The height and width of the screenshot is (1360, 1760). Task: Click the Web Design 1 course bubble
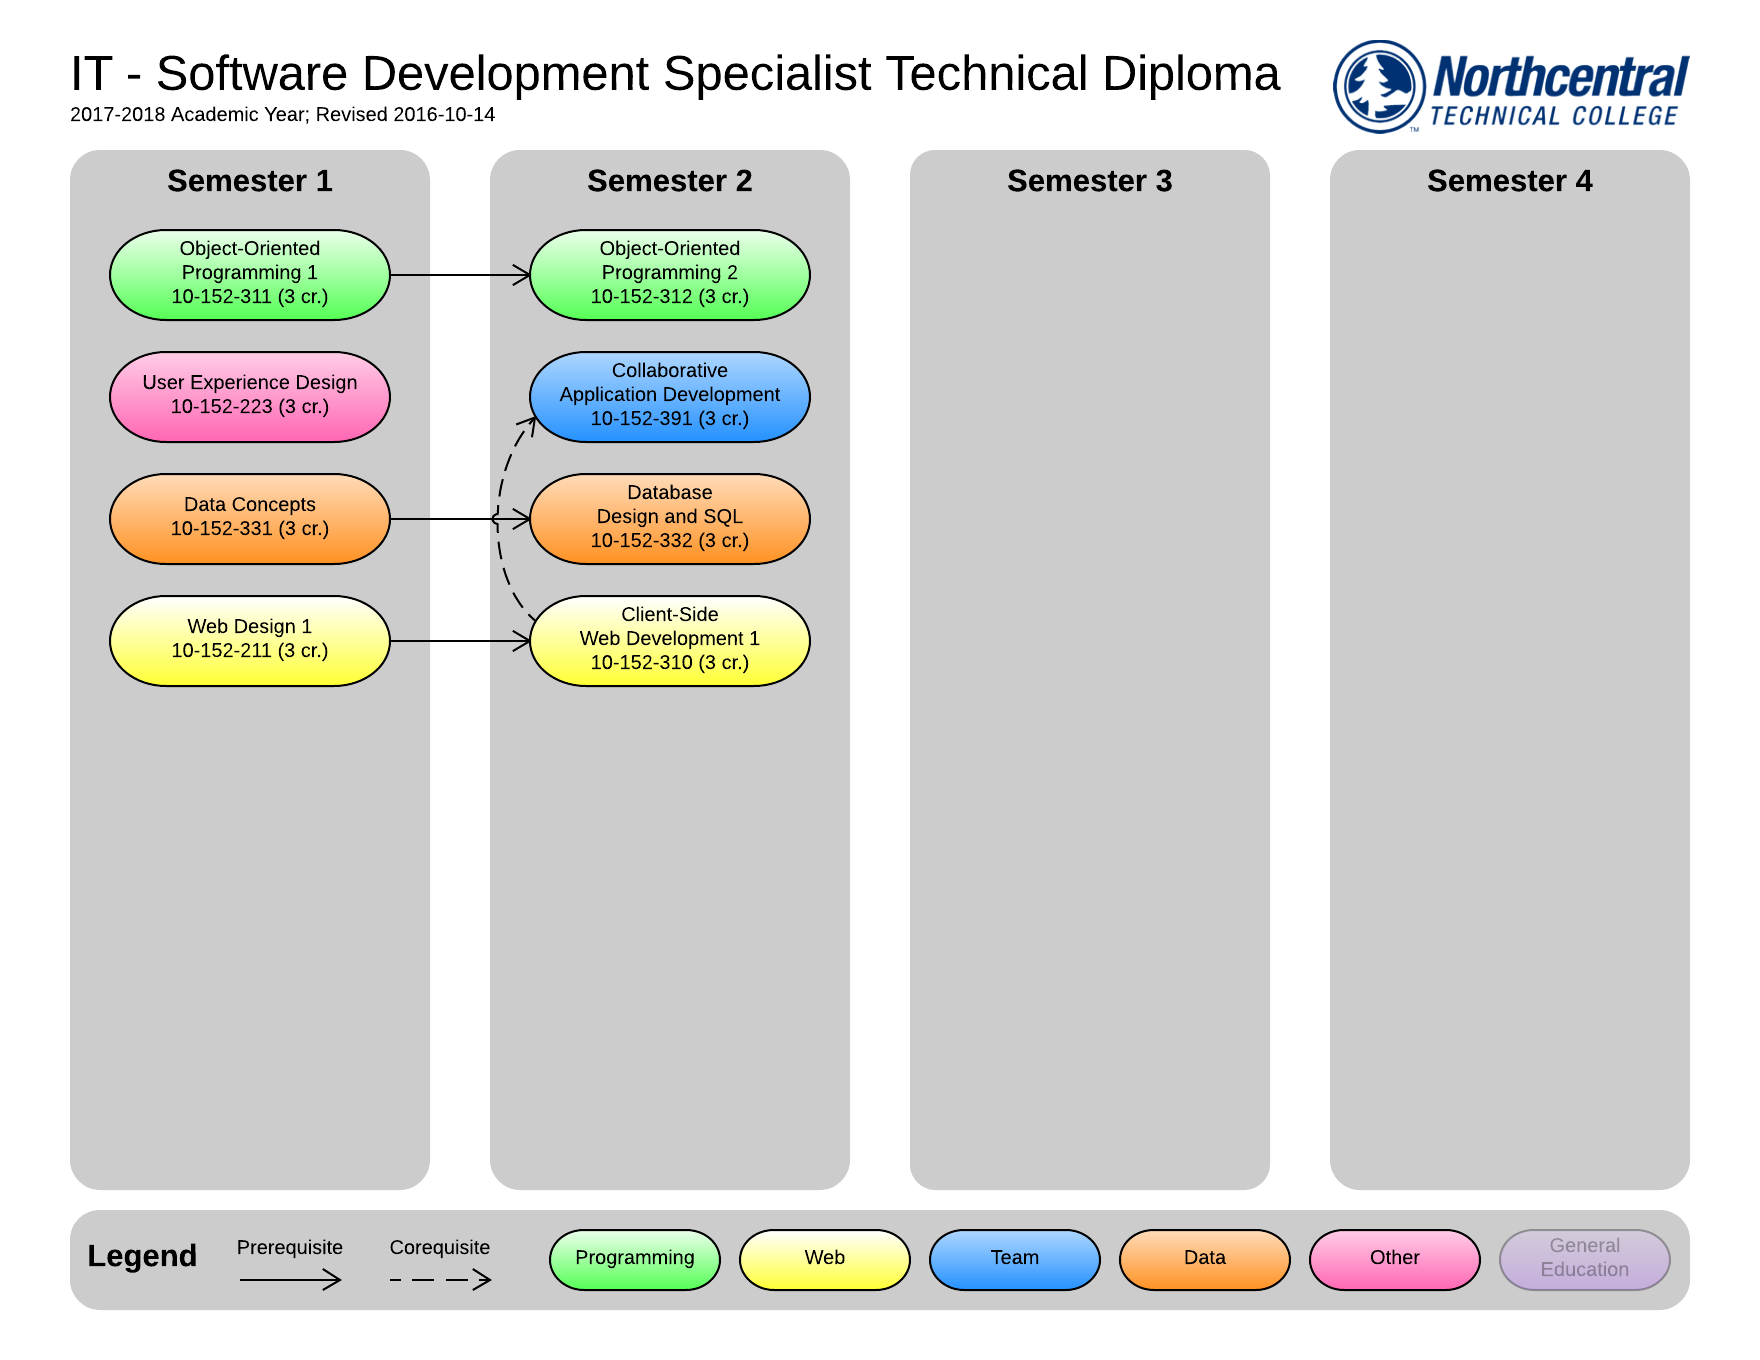(250, 640)
